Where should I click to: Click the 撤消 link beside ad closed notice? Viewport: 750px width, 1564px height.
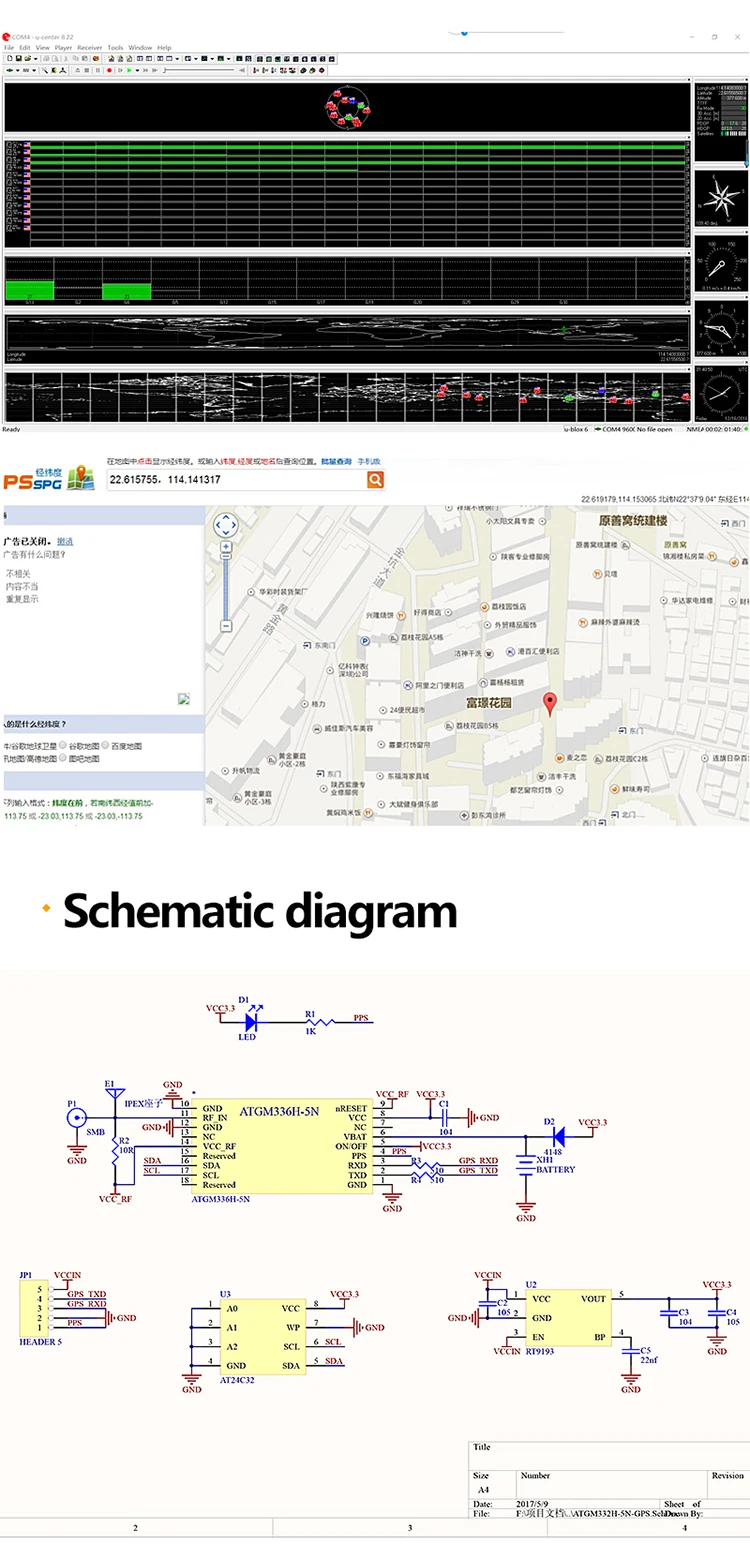pos(65,541)
